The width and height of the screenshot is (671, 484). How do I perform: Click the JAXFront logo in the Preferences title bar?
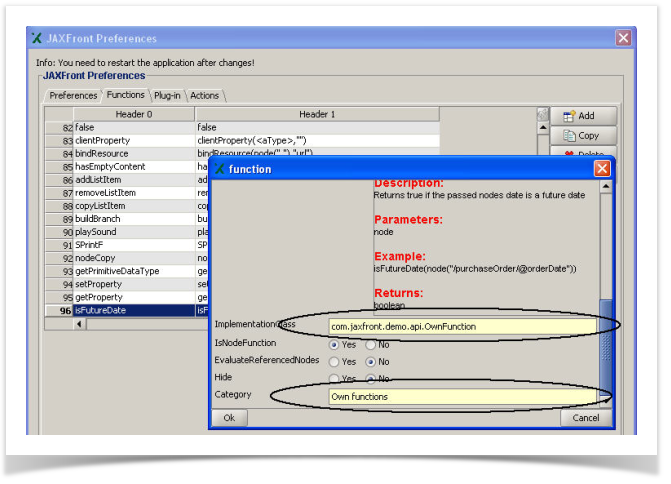[x=37, y=39]
